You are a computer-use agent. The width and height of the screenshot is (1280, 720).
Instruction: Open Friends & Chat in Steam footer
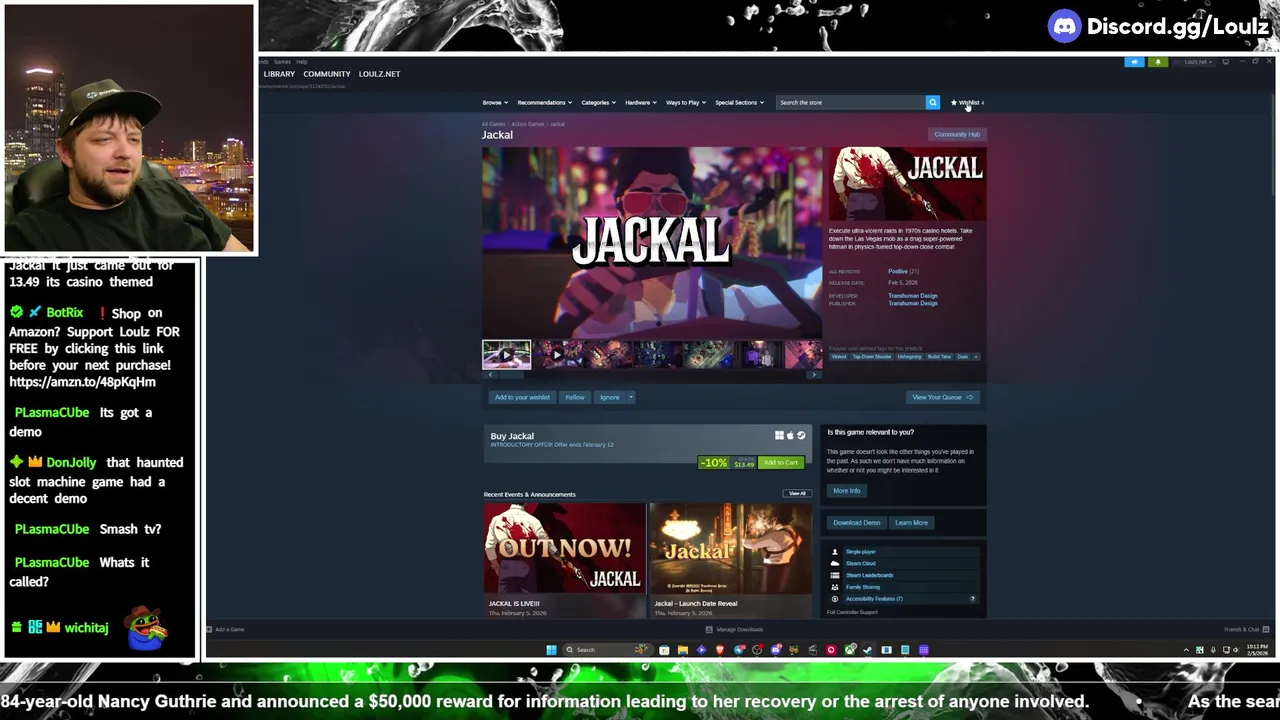1246,629
